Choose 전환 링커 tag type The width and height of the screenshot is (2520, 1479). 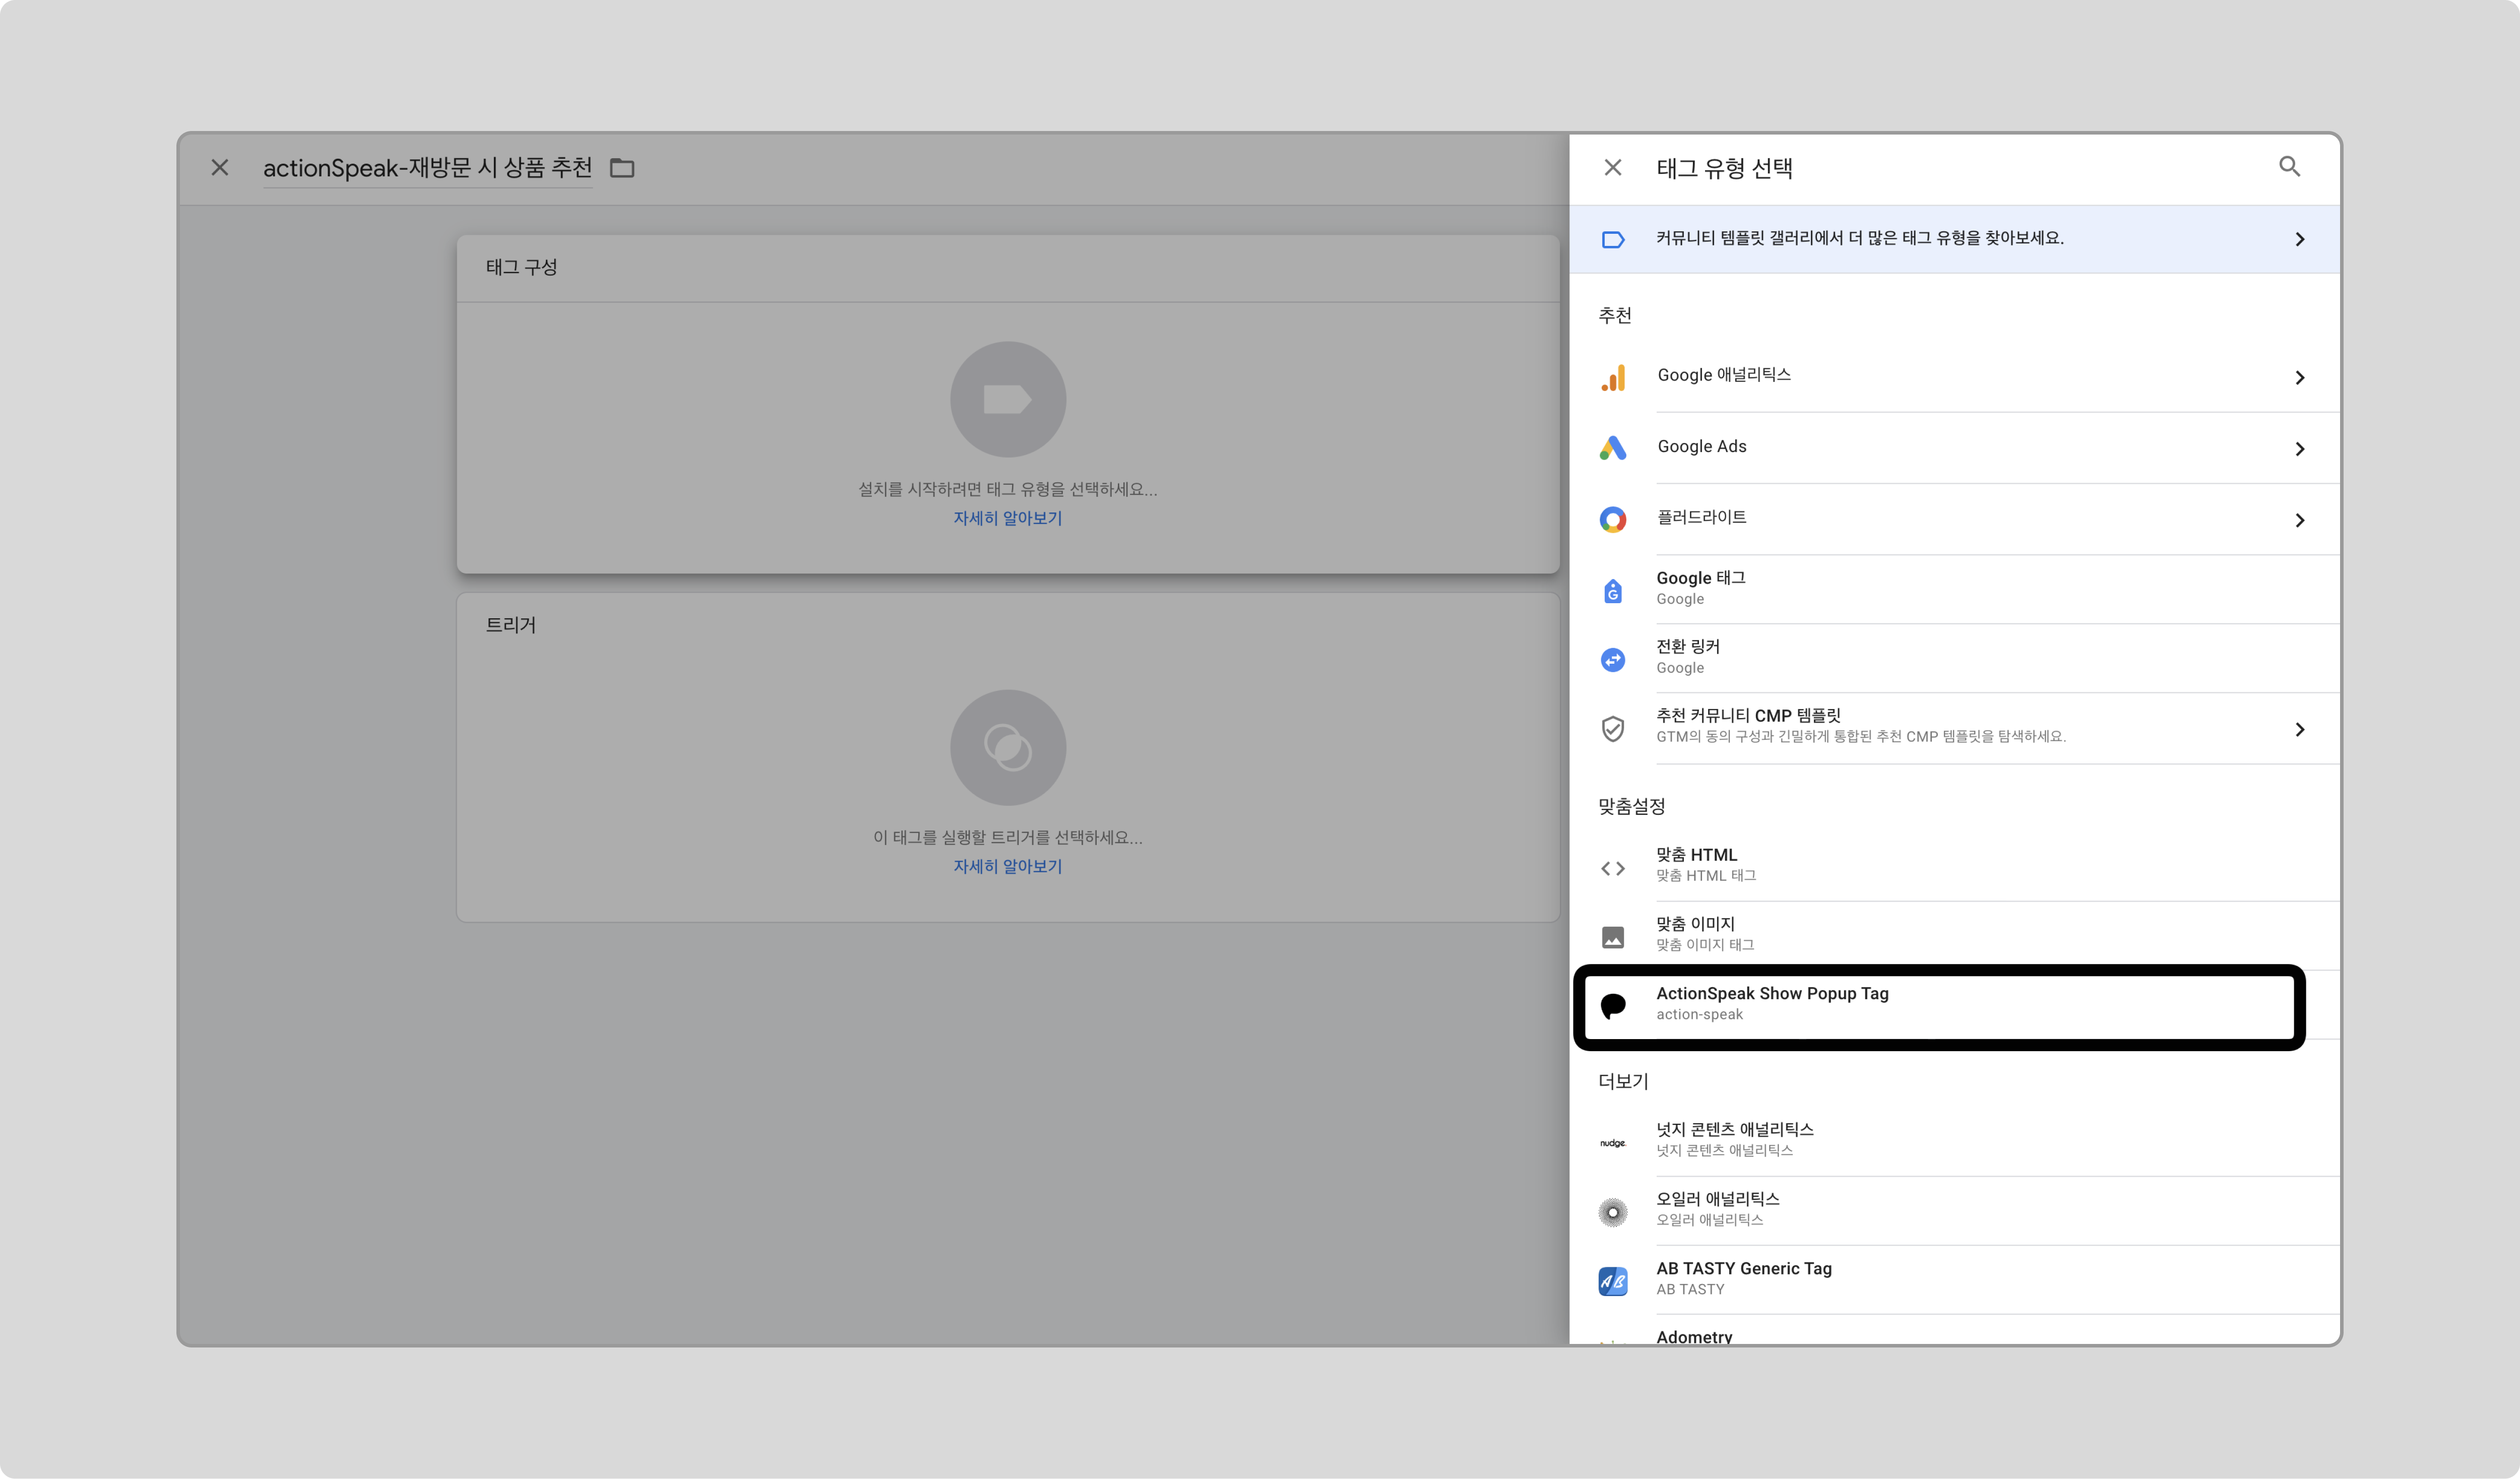[x=1954, y=658]
